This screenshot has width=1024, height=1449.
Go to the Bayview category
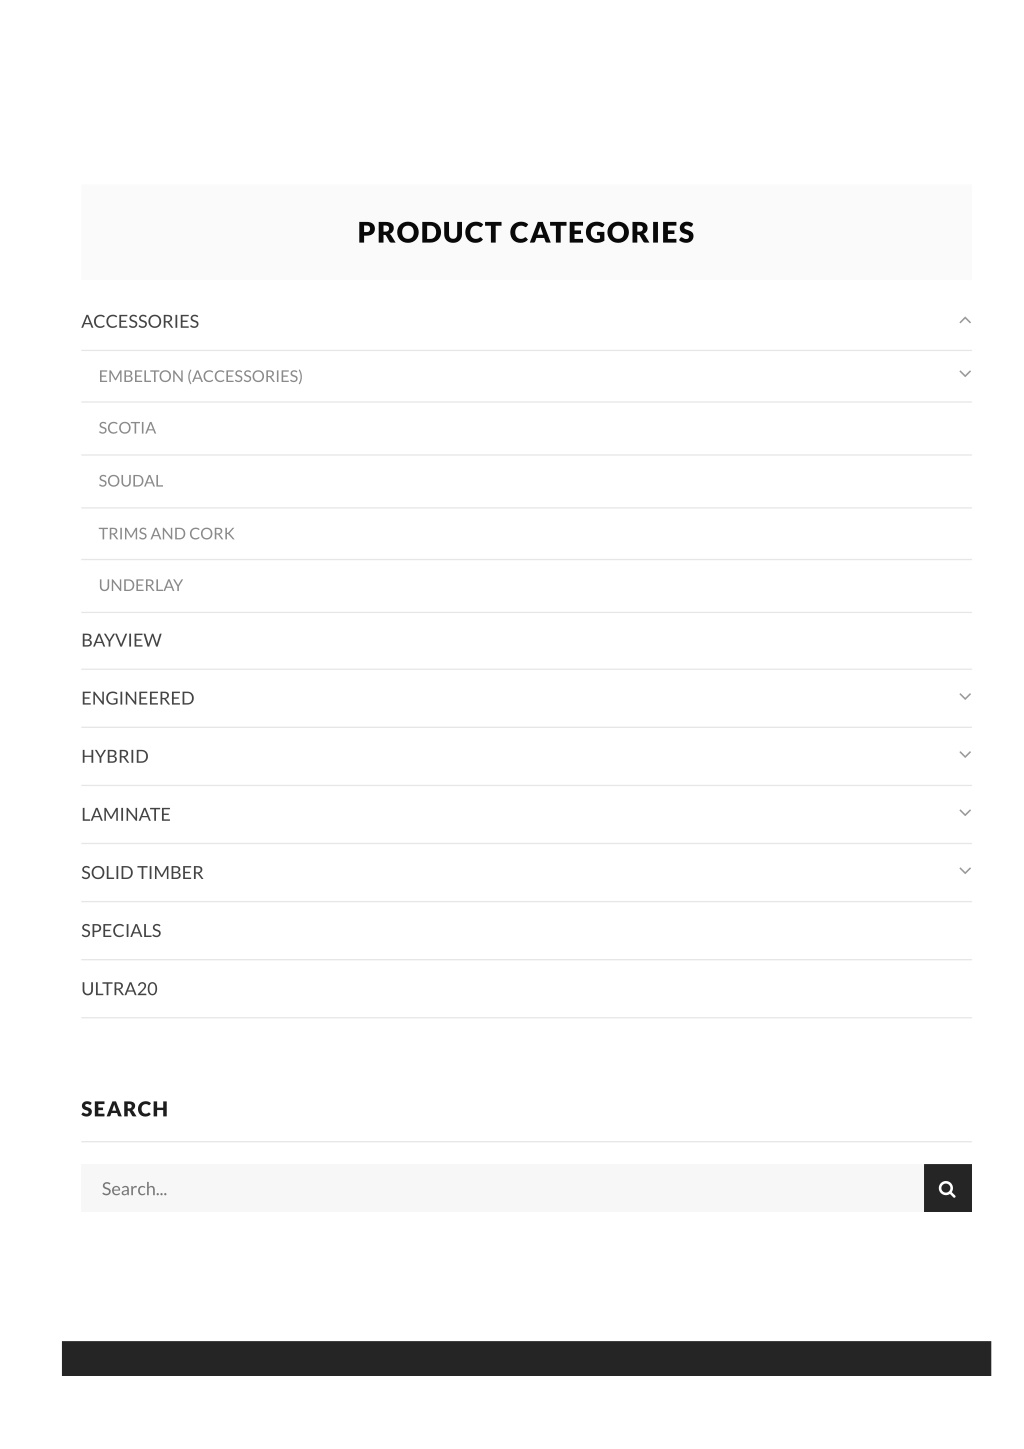121,640
